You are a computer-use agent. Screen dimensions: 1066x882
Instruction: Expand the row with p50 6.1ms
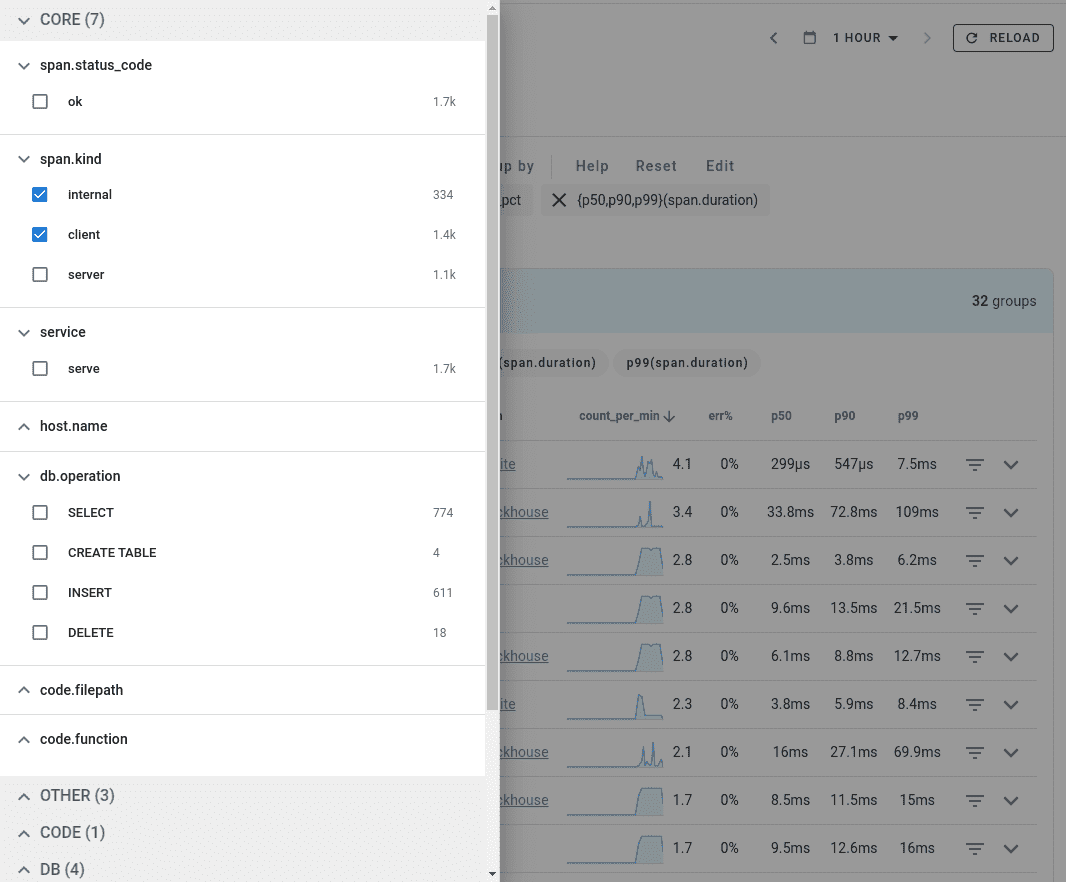(x=1011, y=657)
